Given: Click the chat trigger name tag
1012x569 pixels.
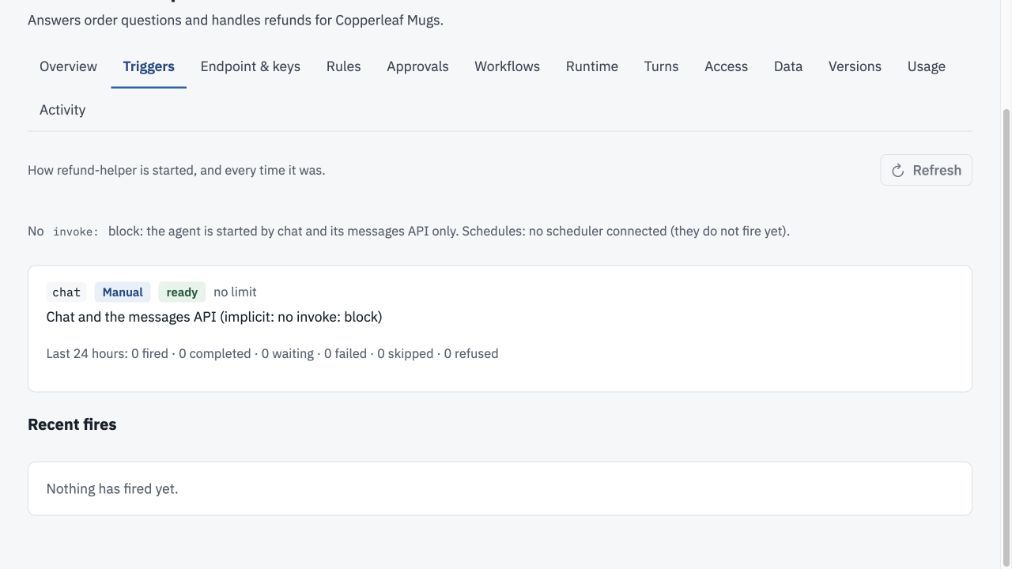Looking at the screenshot, I should coord(66,292).
